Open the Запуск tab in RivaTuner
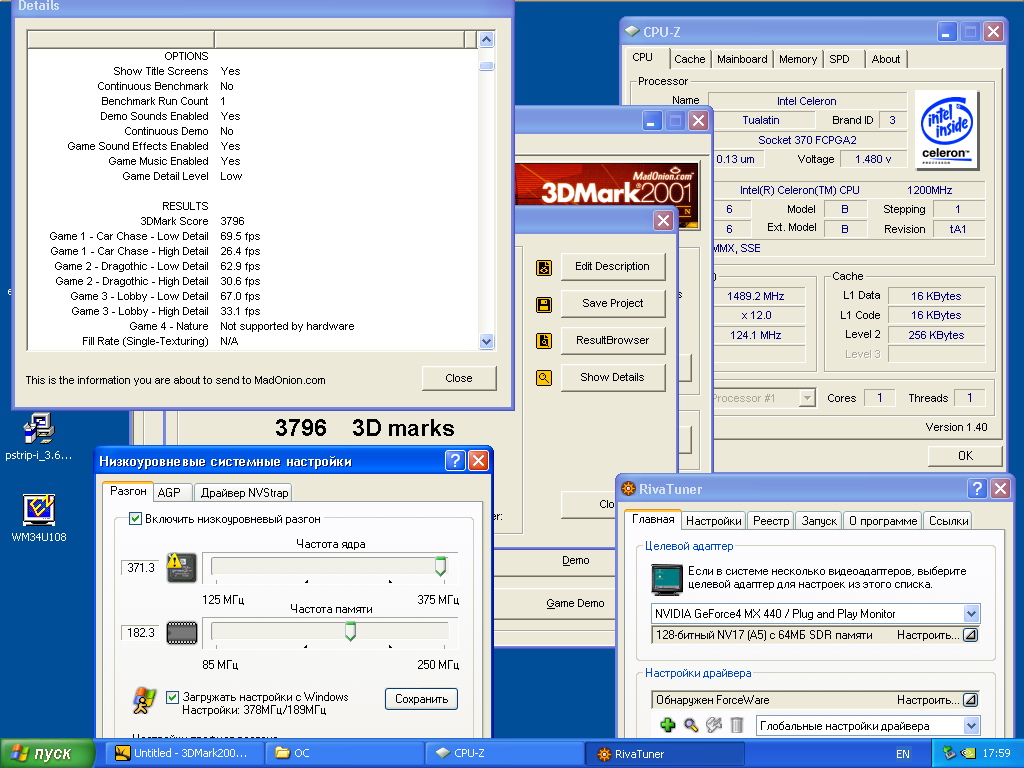The width and height of the screenshot is (1024, 768). tap(819, 521)
